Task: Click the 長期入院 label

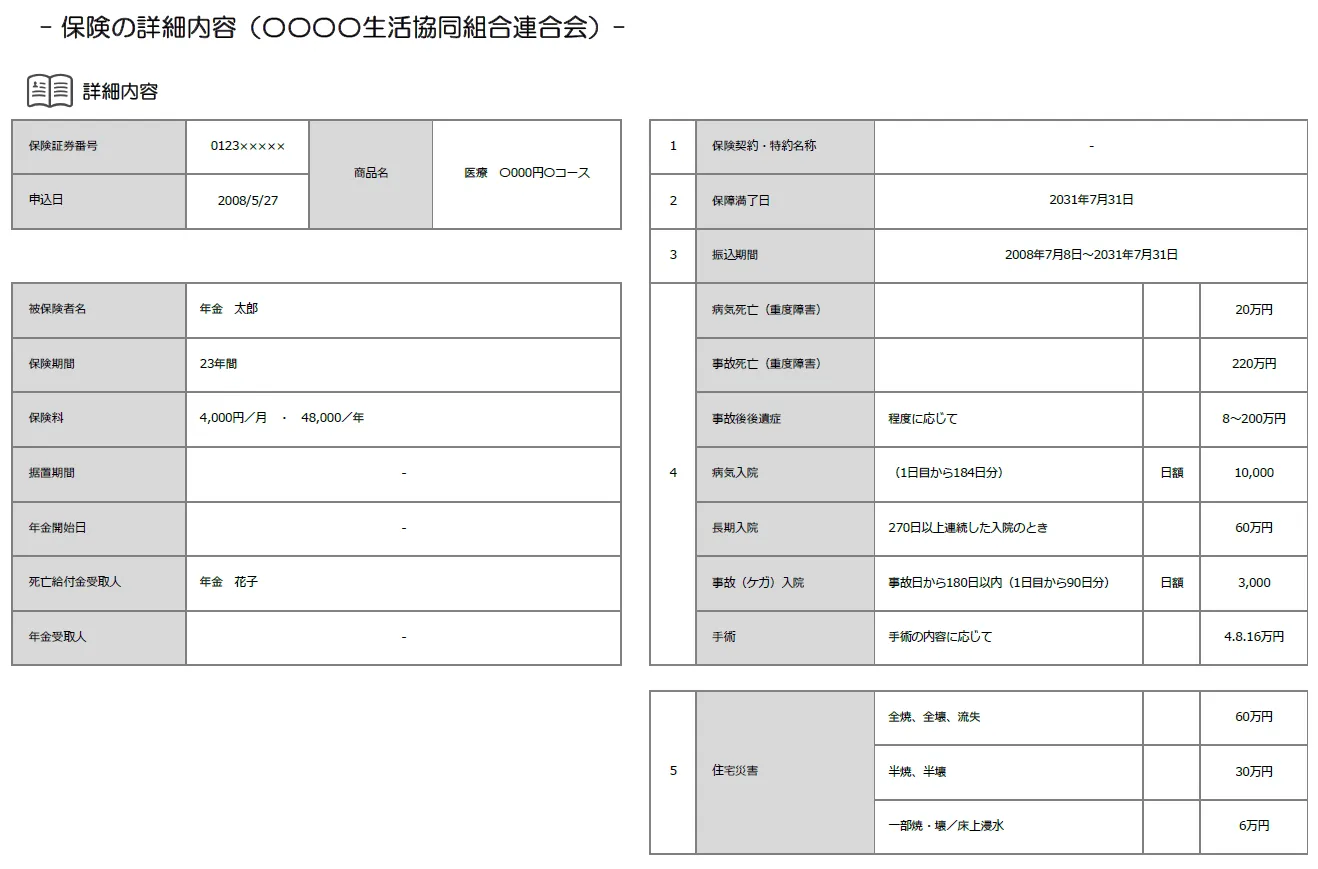Action: [735, 528]
